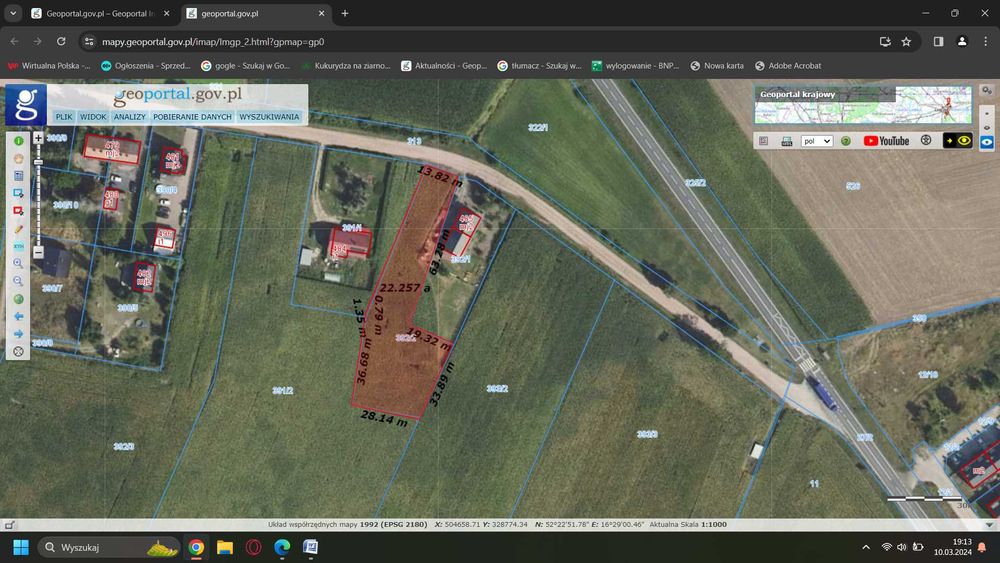Bookmark this page with the star

click(906, 41)
